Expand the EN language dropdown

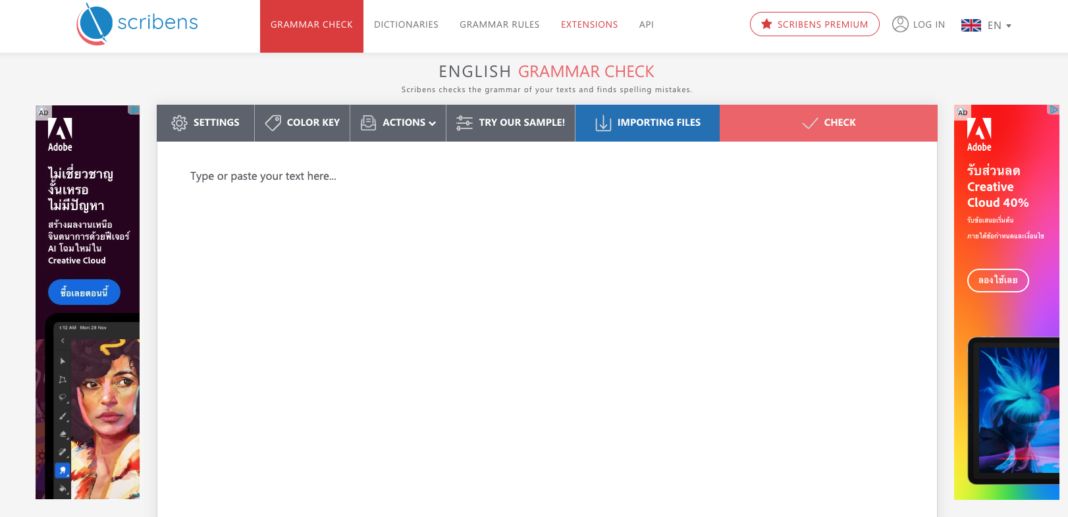click(x=1001, y=25)
